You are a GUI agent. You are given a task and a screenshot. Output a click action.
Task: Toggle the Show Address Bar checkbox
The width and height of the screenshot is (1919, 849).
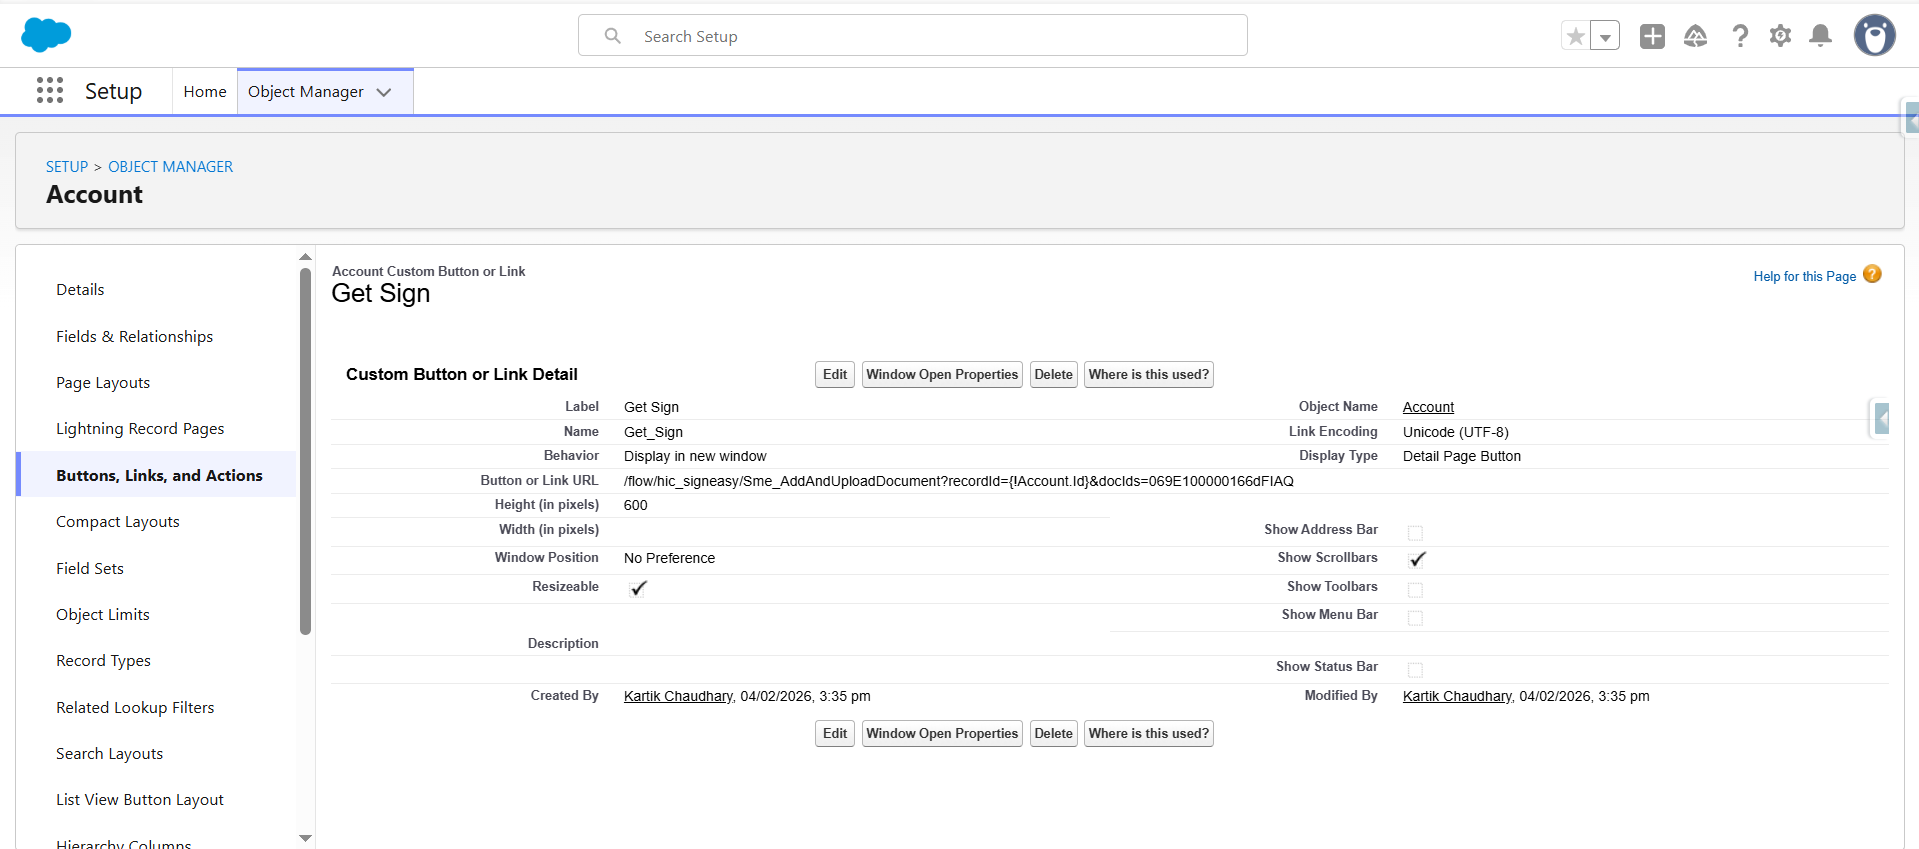click(1415, 533)
